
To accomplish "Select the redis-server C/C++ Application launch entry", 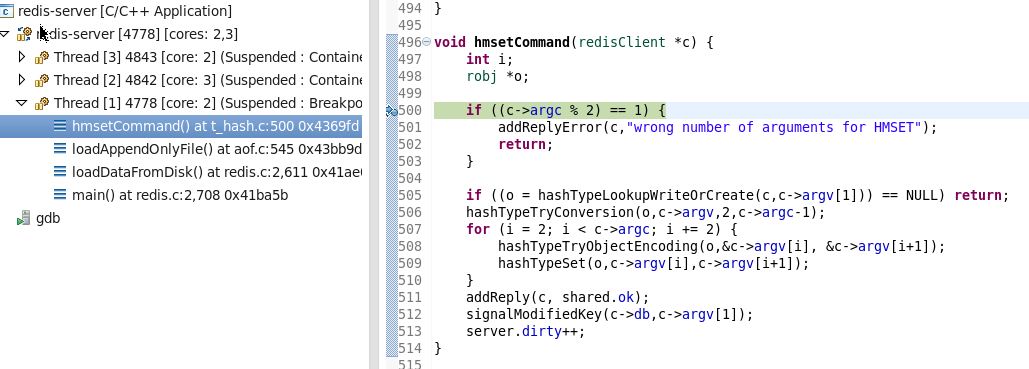I will [125, 11].
